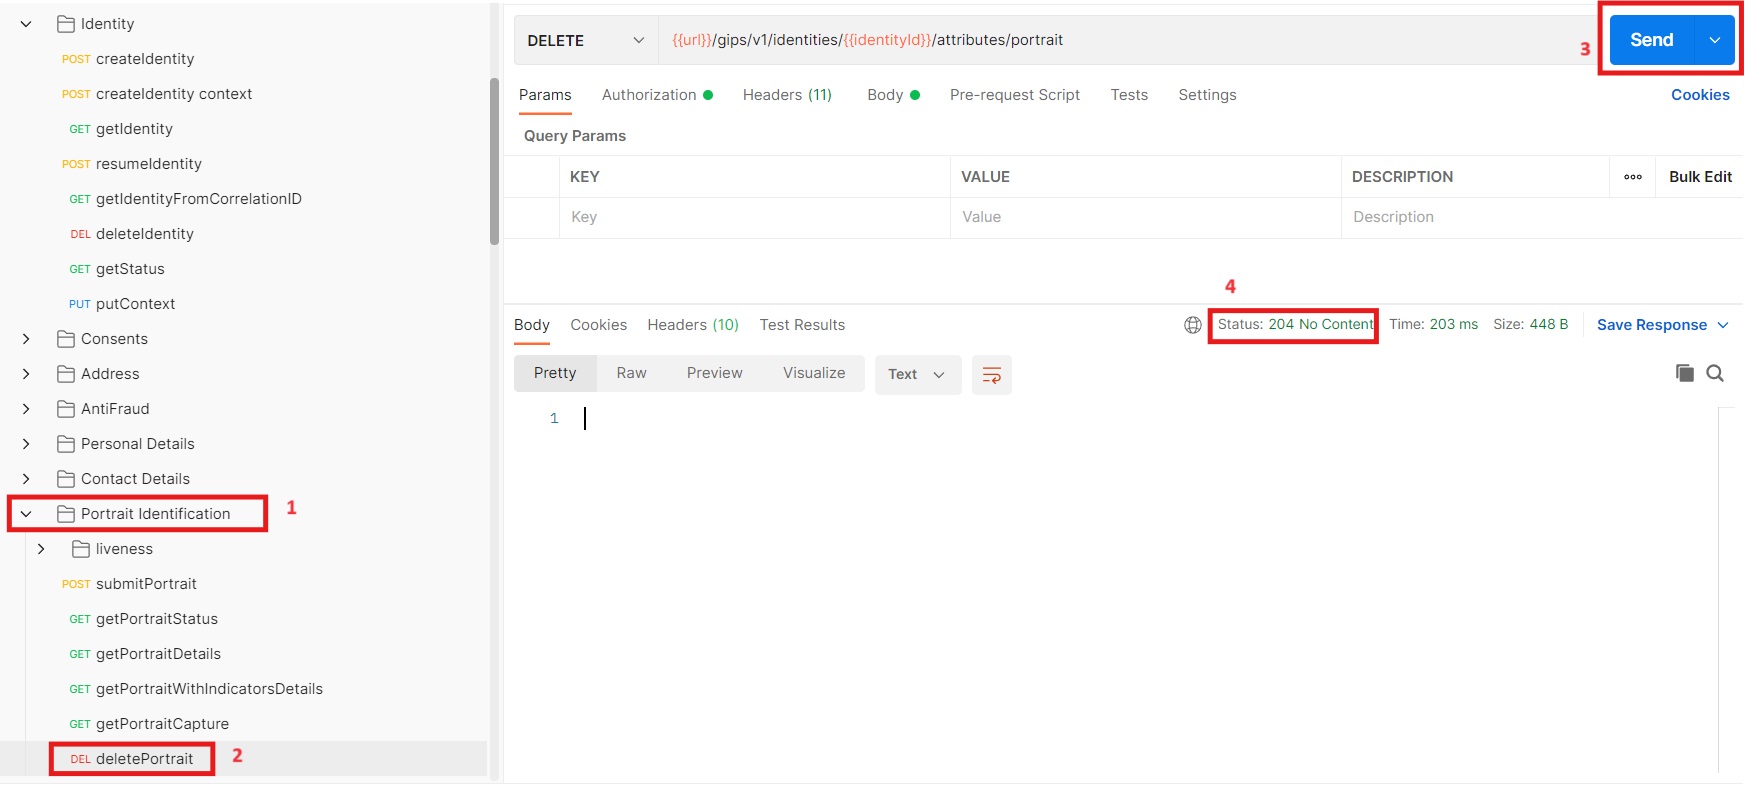Switch response view to Visualize
Screen dimensions: 1745x786
pos(814,373)
